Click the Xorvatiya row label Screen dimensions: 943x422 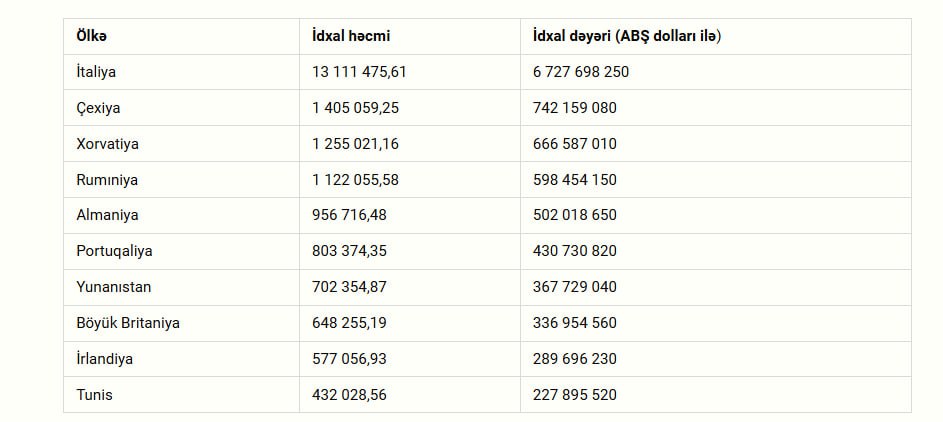point(107,144)
